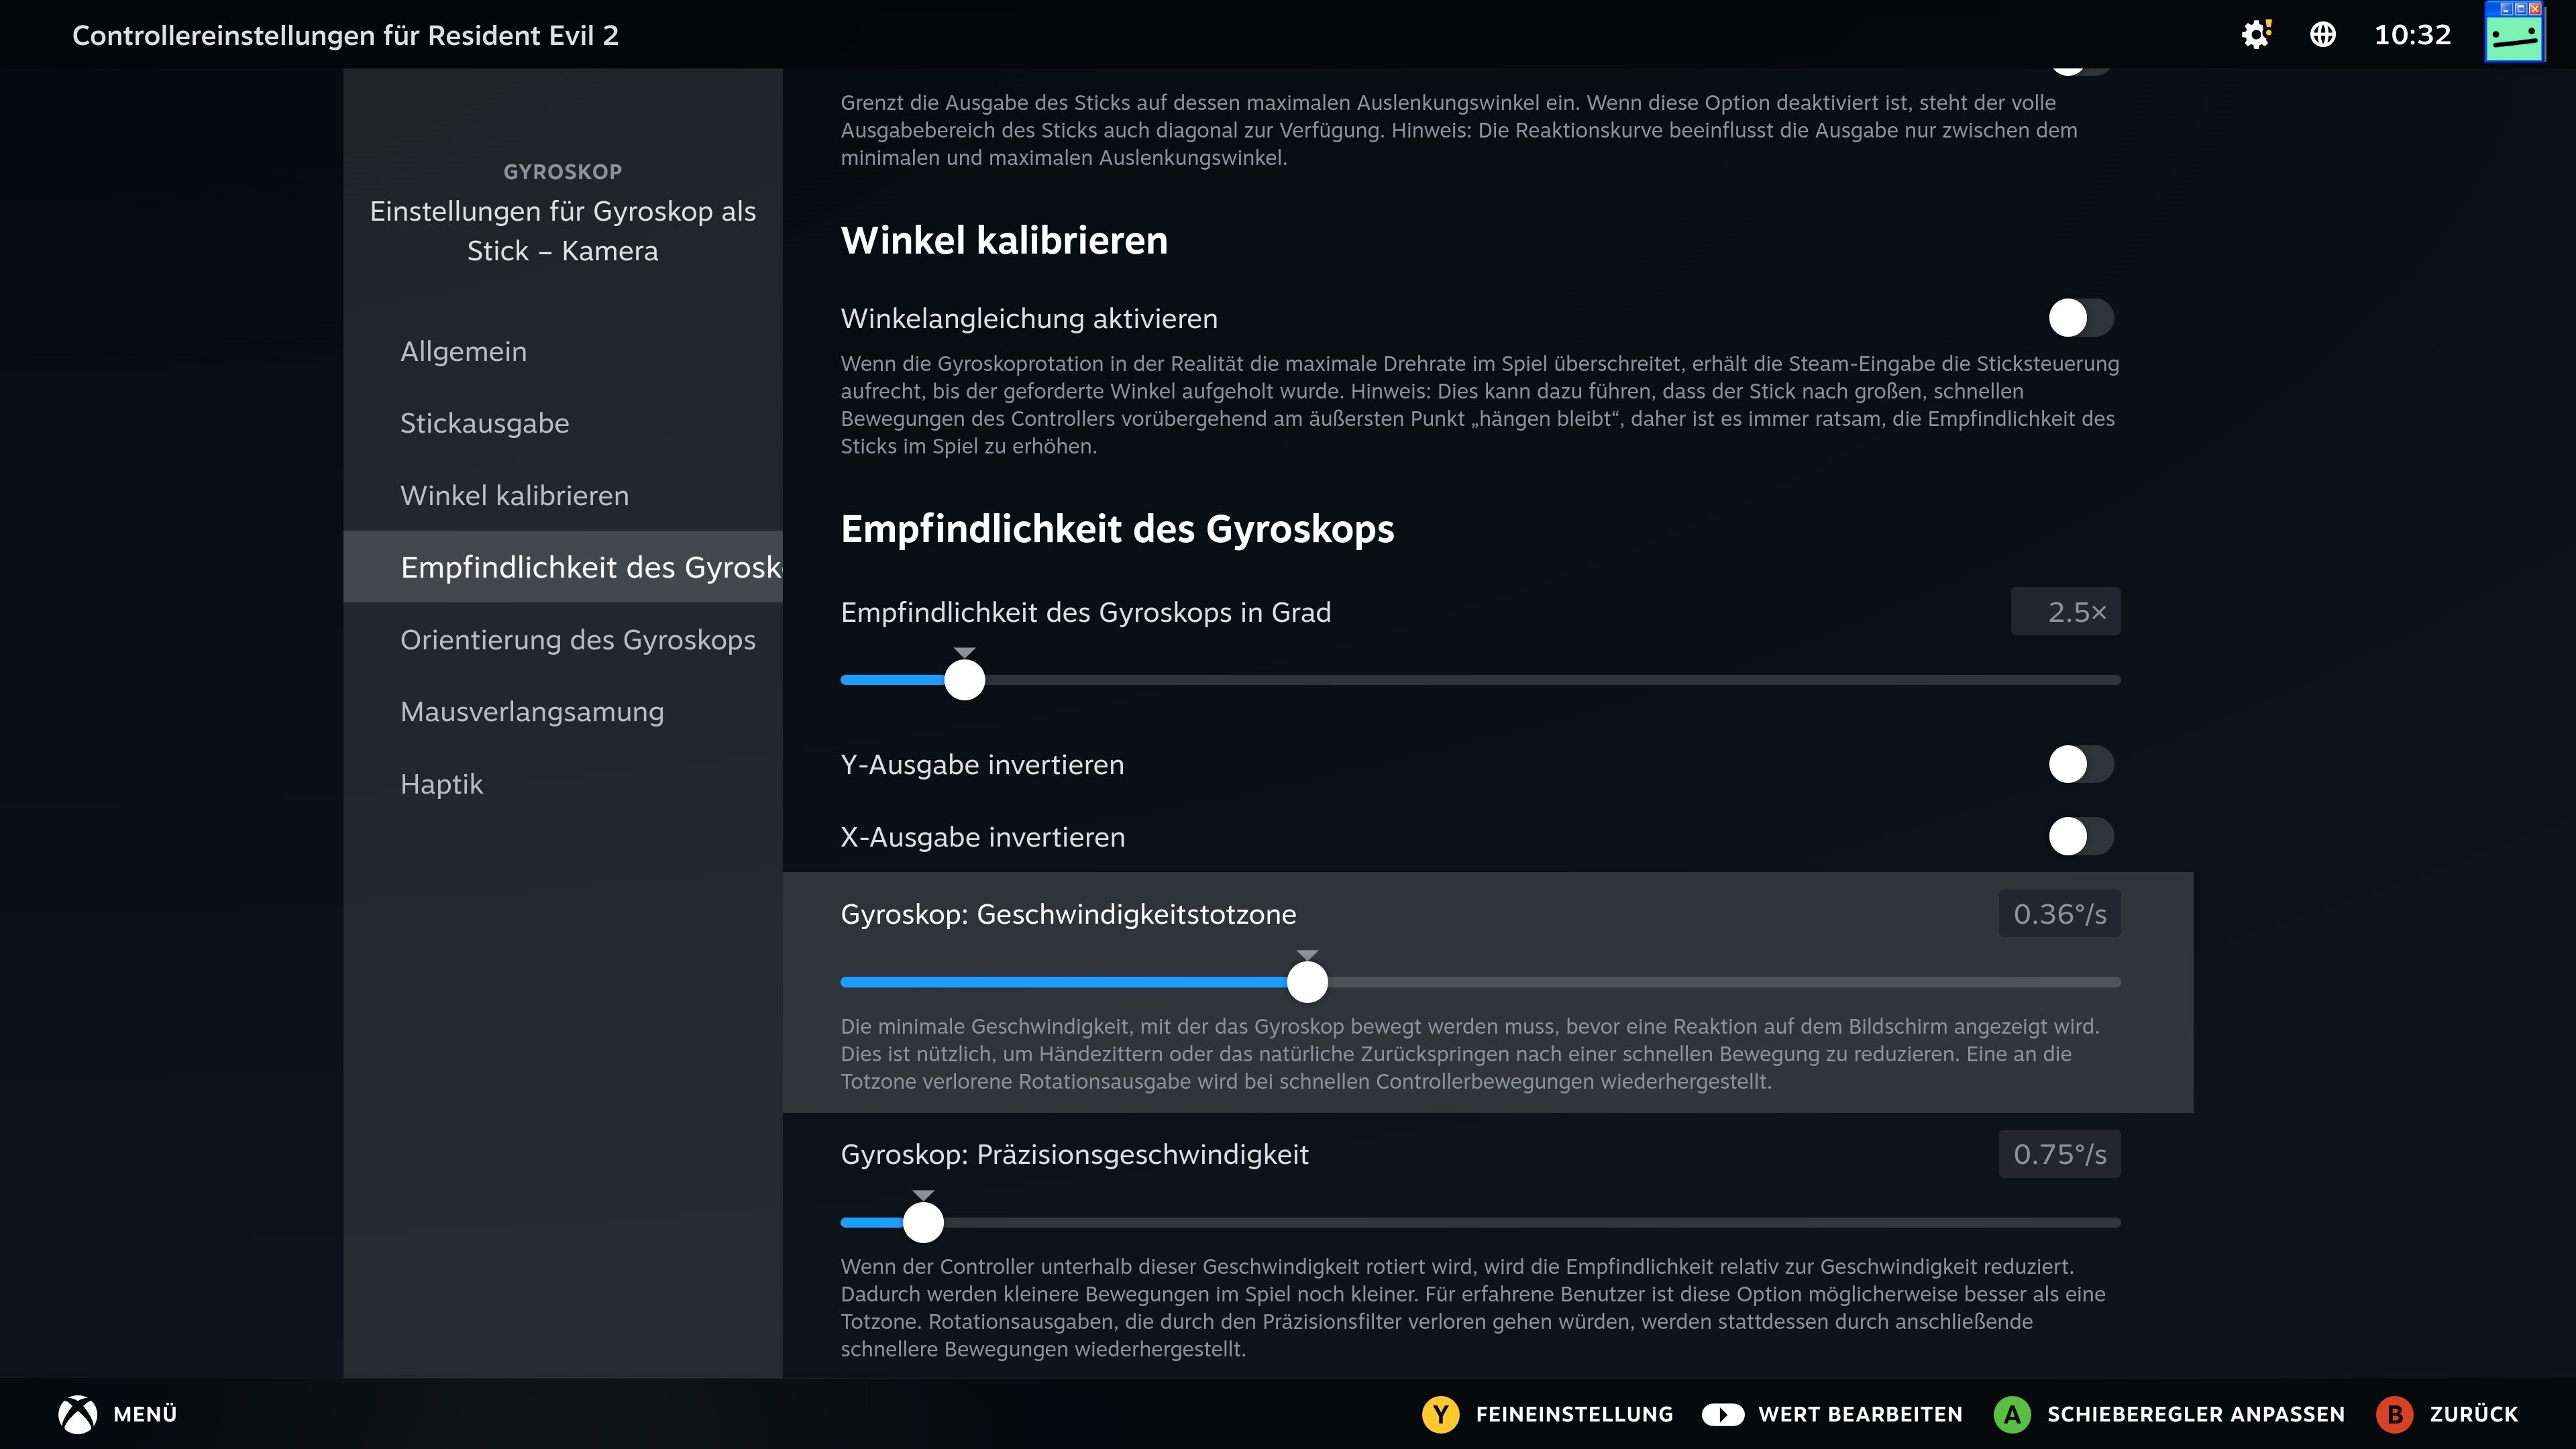Click the green A Schieberegler anpassen icon

point(2011,1414)
